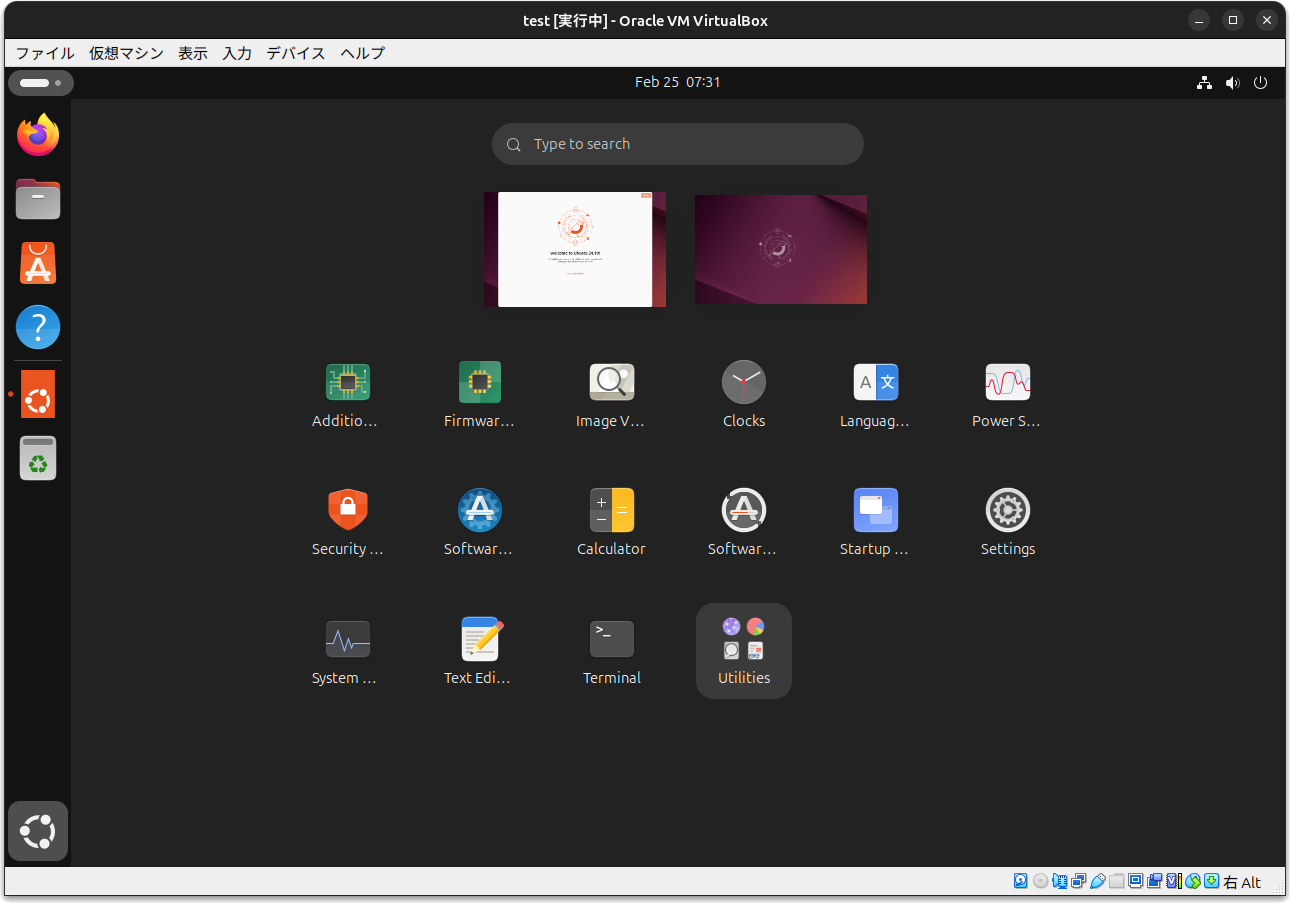Open the Trash from the dock

click(38, 458)
